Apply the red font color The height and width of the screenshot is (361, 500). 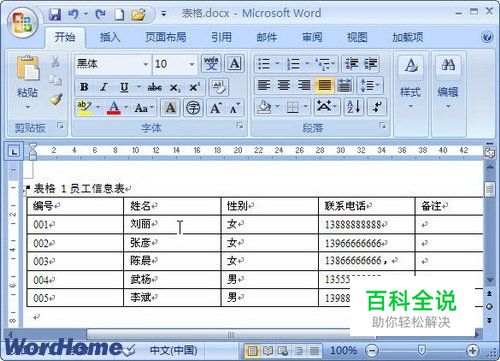pyautogui.click(x=114, y=108)
